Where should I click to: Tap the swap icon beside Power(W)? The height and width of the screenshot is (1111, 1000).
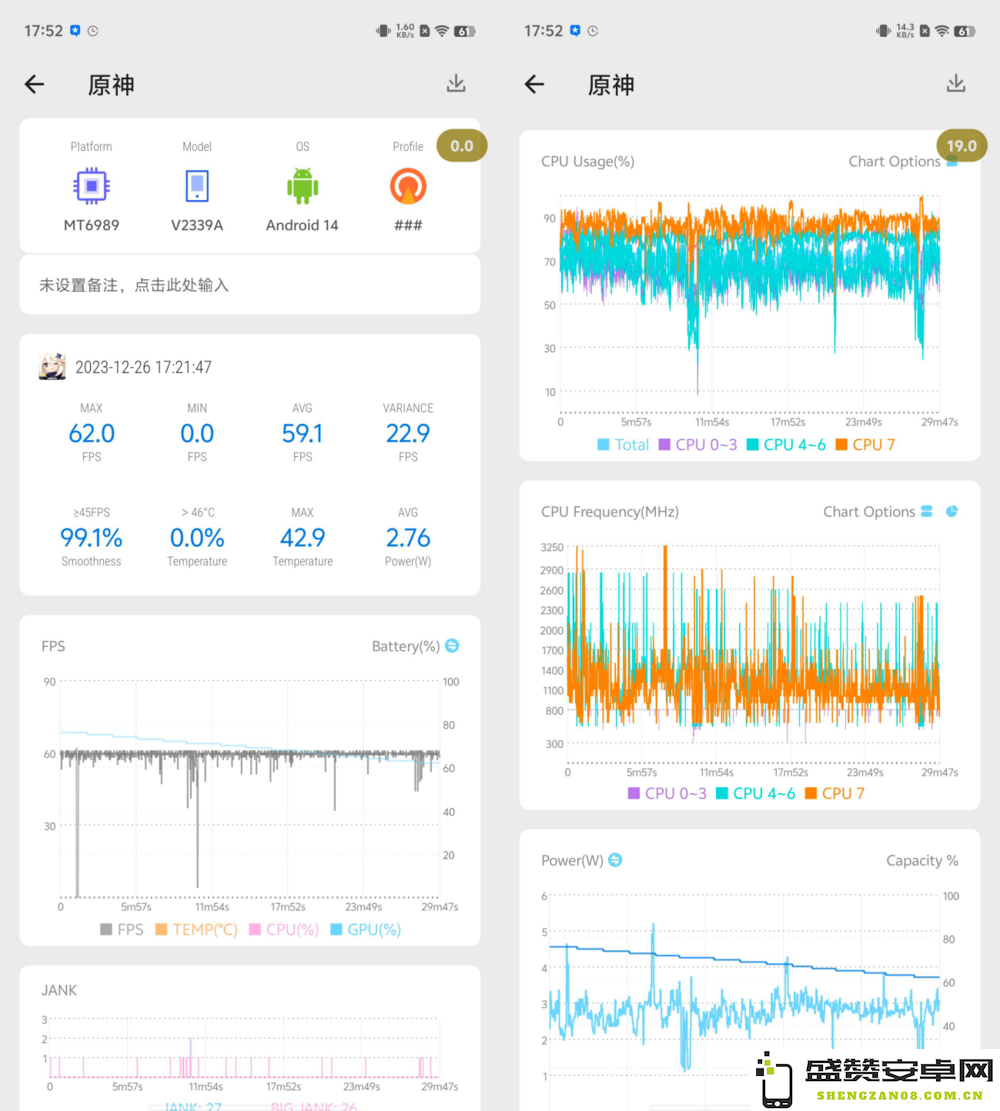(615, 859)
